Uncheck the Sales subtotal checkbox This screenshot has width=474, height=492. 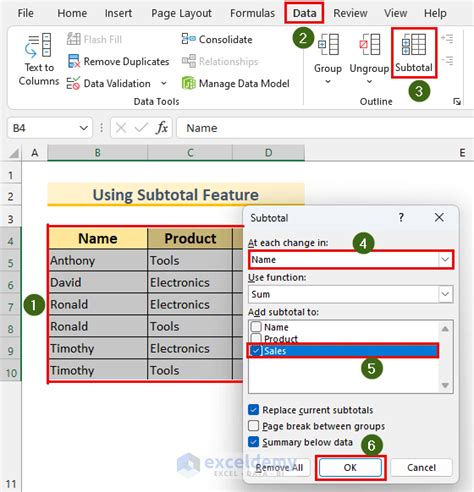[x=256, y=351]
